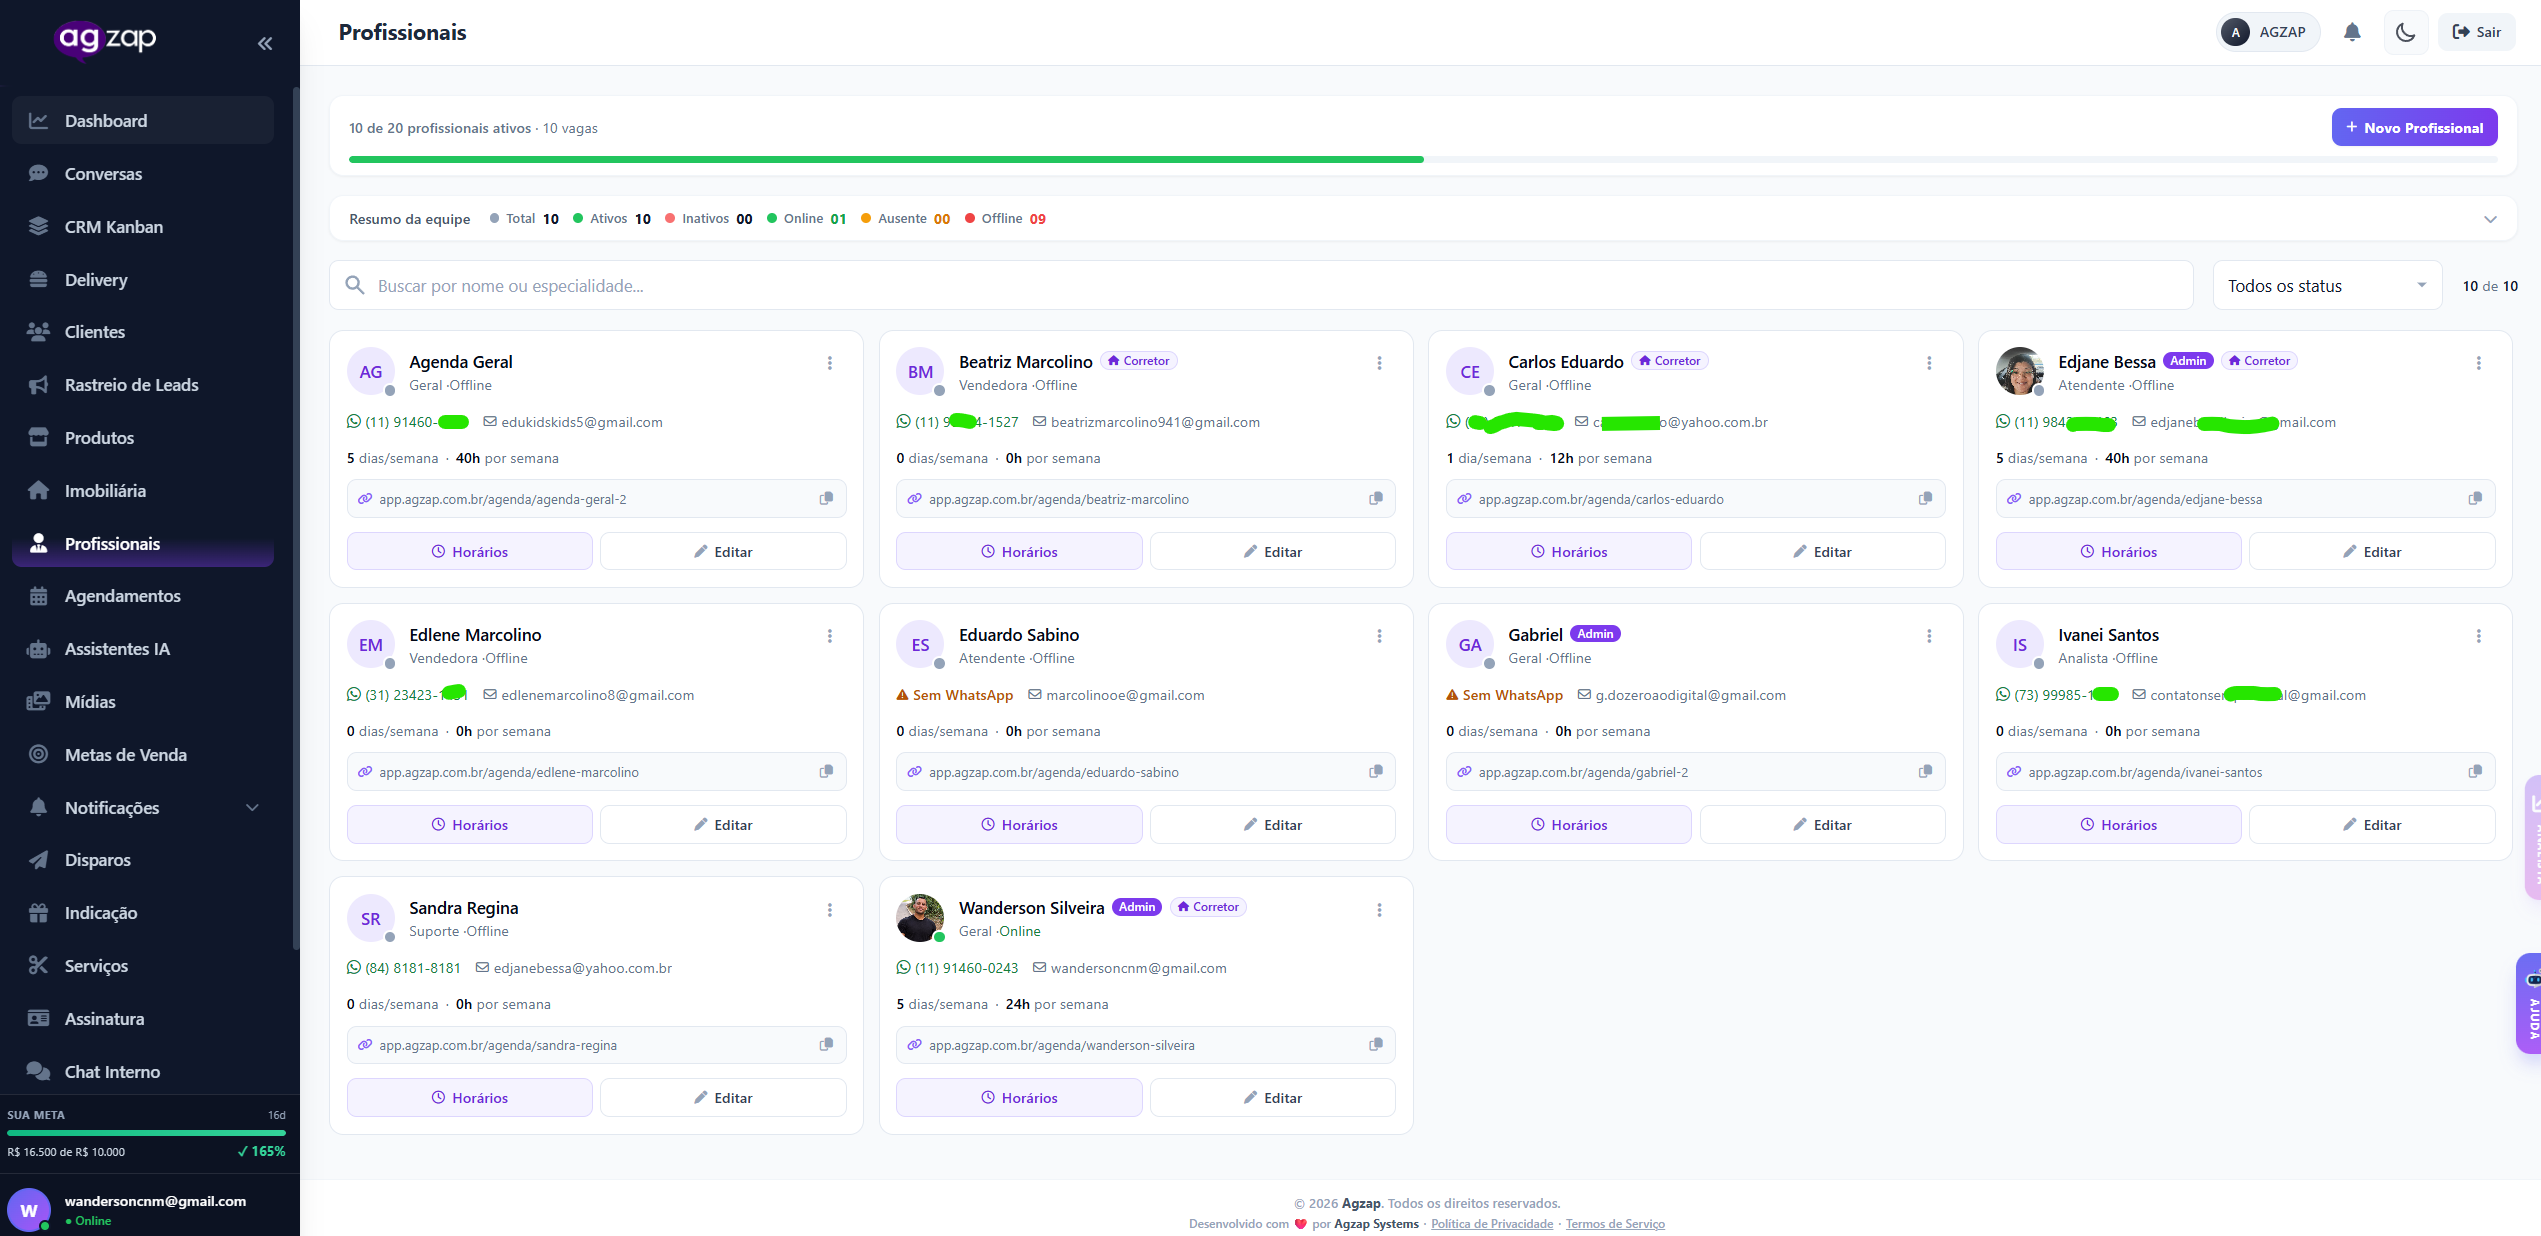Viewport: 2541px width, 1236px height.
Task: Go to CRM Kanban section
Action: tap(143, 227)
